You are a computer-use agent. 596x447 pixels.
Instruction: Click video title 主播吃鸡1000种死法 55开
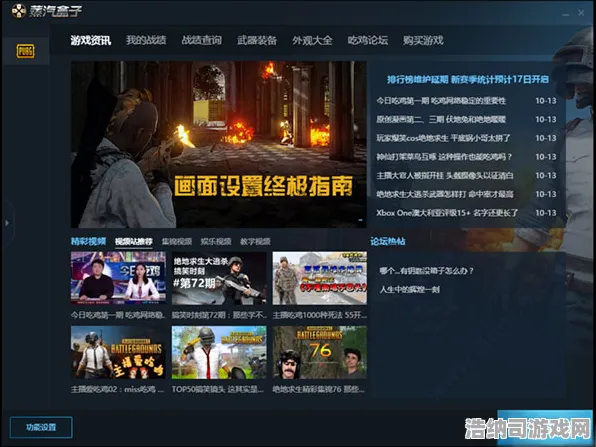[x=320, y=315]
